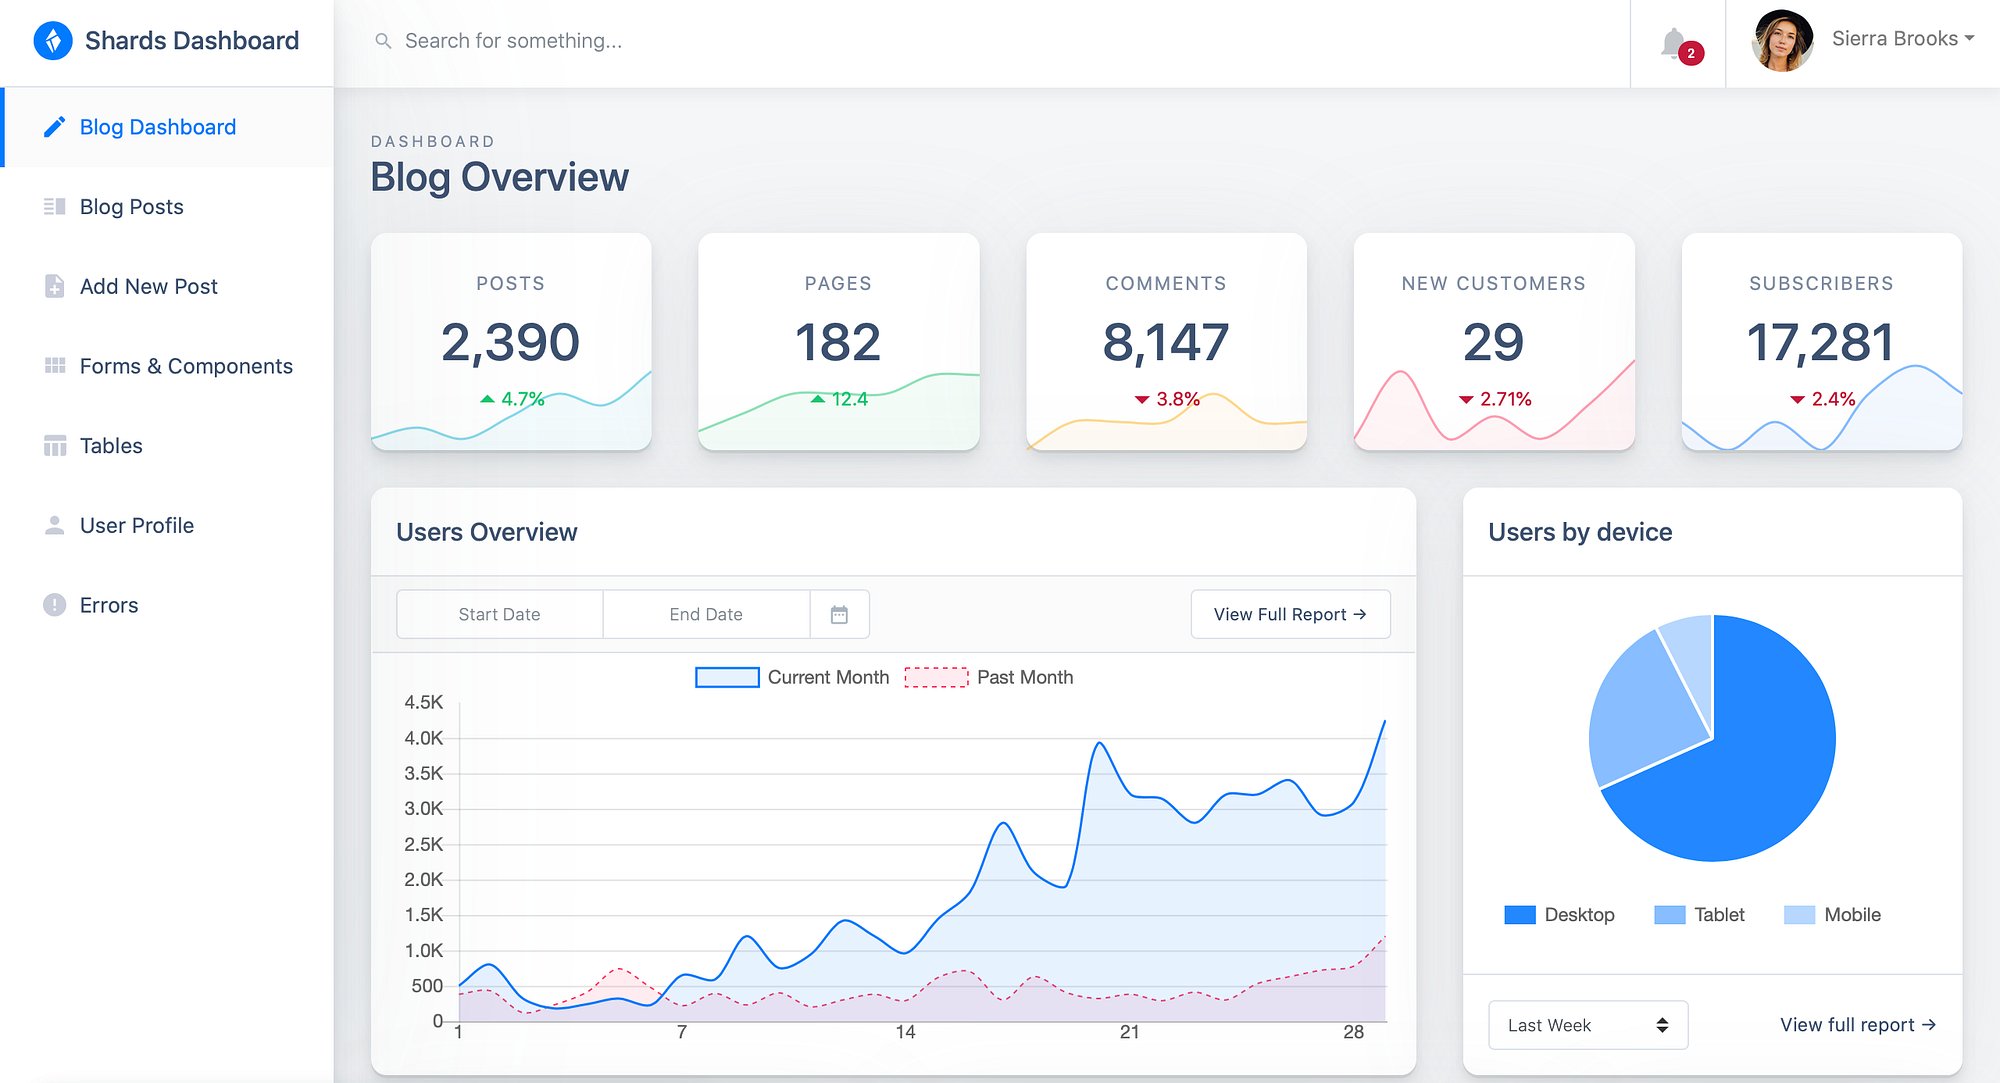Expand the Shards Dashboard logo menu
The width and height of the screenshot is (2000, 1083).
pos(166,41)
